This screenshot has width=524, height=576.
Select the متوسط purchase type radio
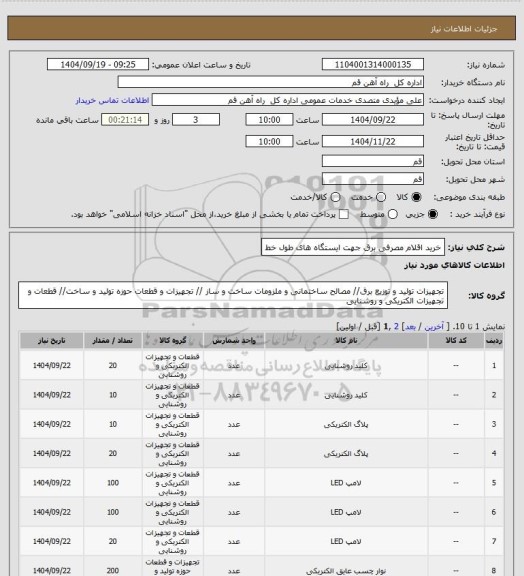click(x=392, y=214)
